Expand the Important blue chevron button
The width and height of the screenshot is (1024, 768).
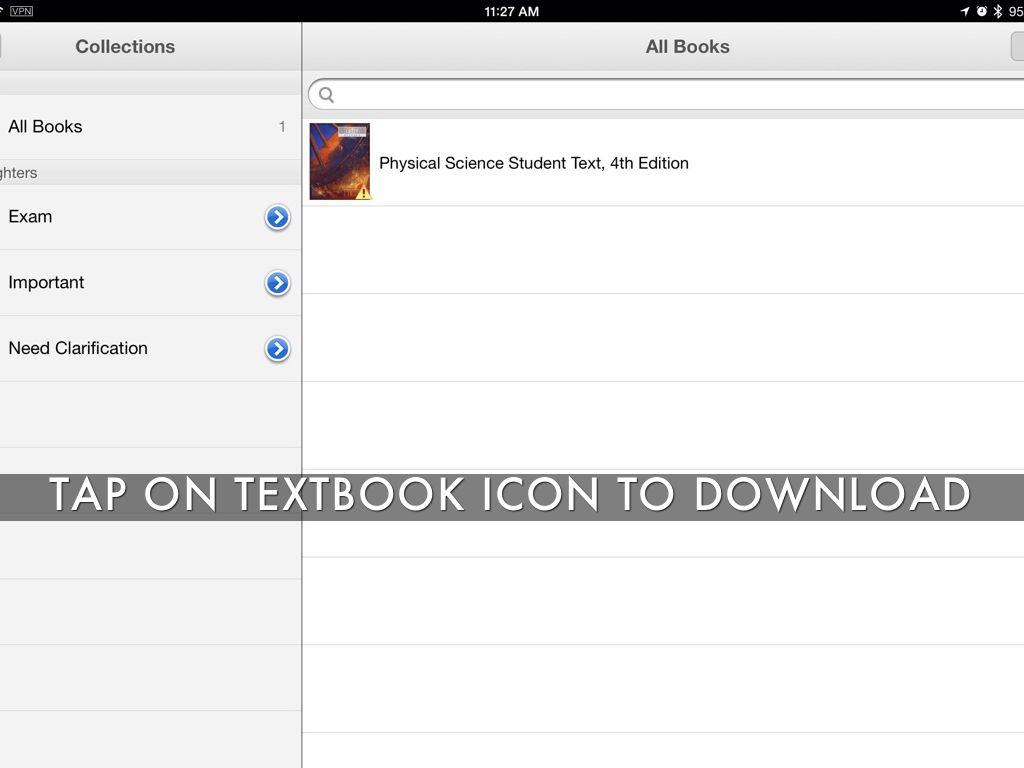[277, 283]
